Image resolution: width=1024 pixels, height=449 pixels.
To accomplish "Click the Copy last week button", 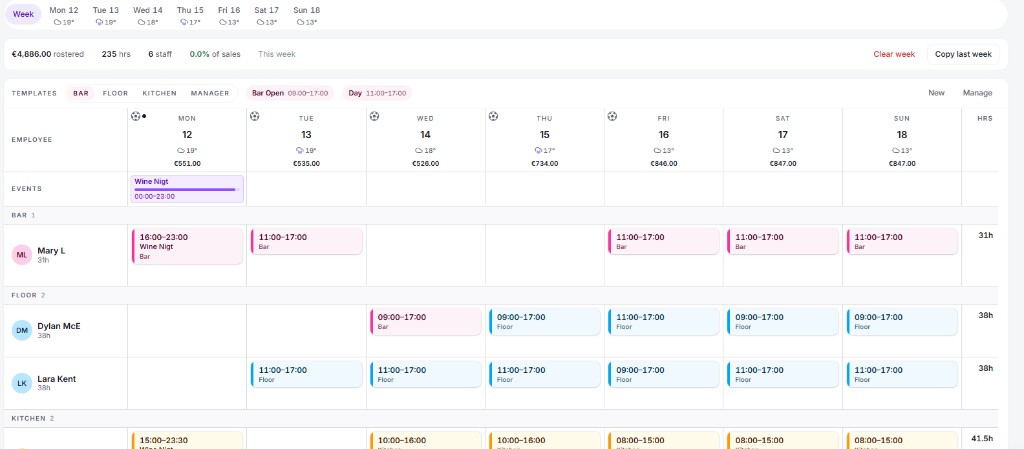I will pyautogui.click(x=963, y=54).
